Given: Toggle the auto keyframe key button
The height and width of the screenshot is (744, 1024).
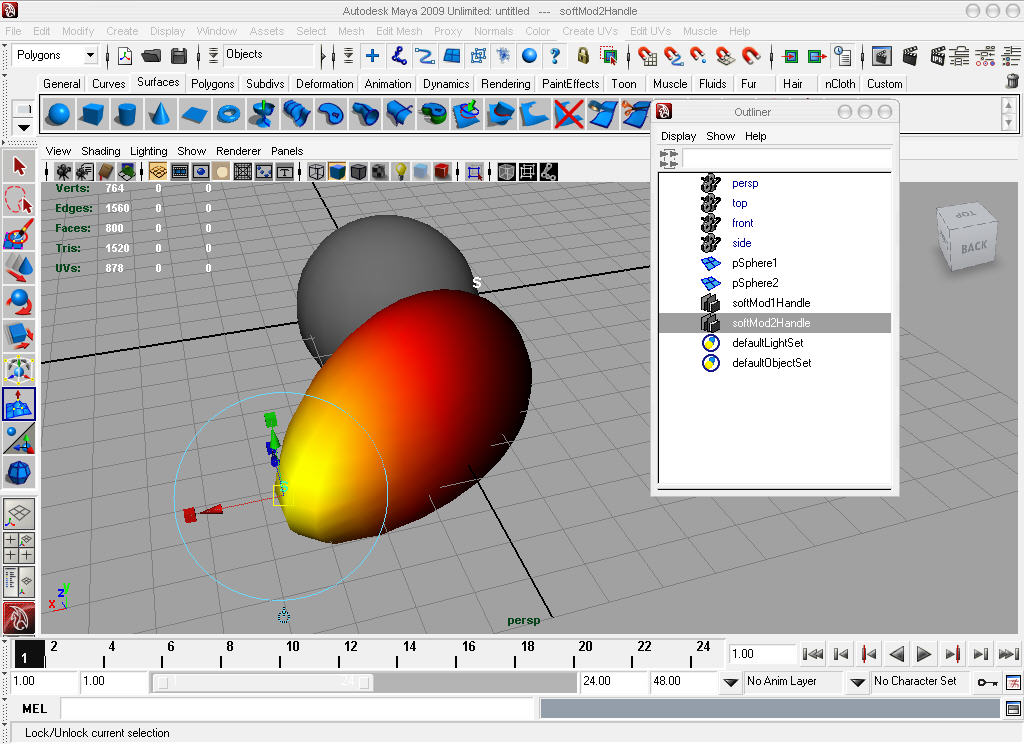Looking at the screenshot, I should pyautogui.click(x=987, y=683).
